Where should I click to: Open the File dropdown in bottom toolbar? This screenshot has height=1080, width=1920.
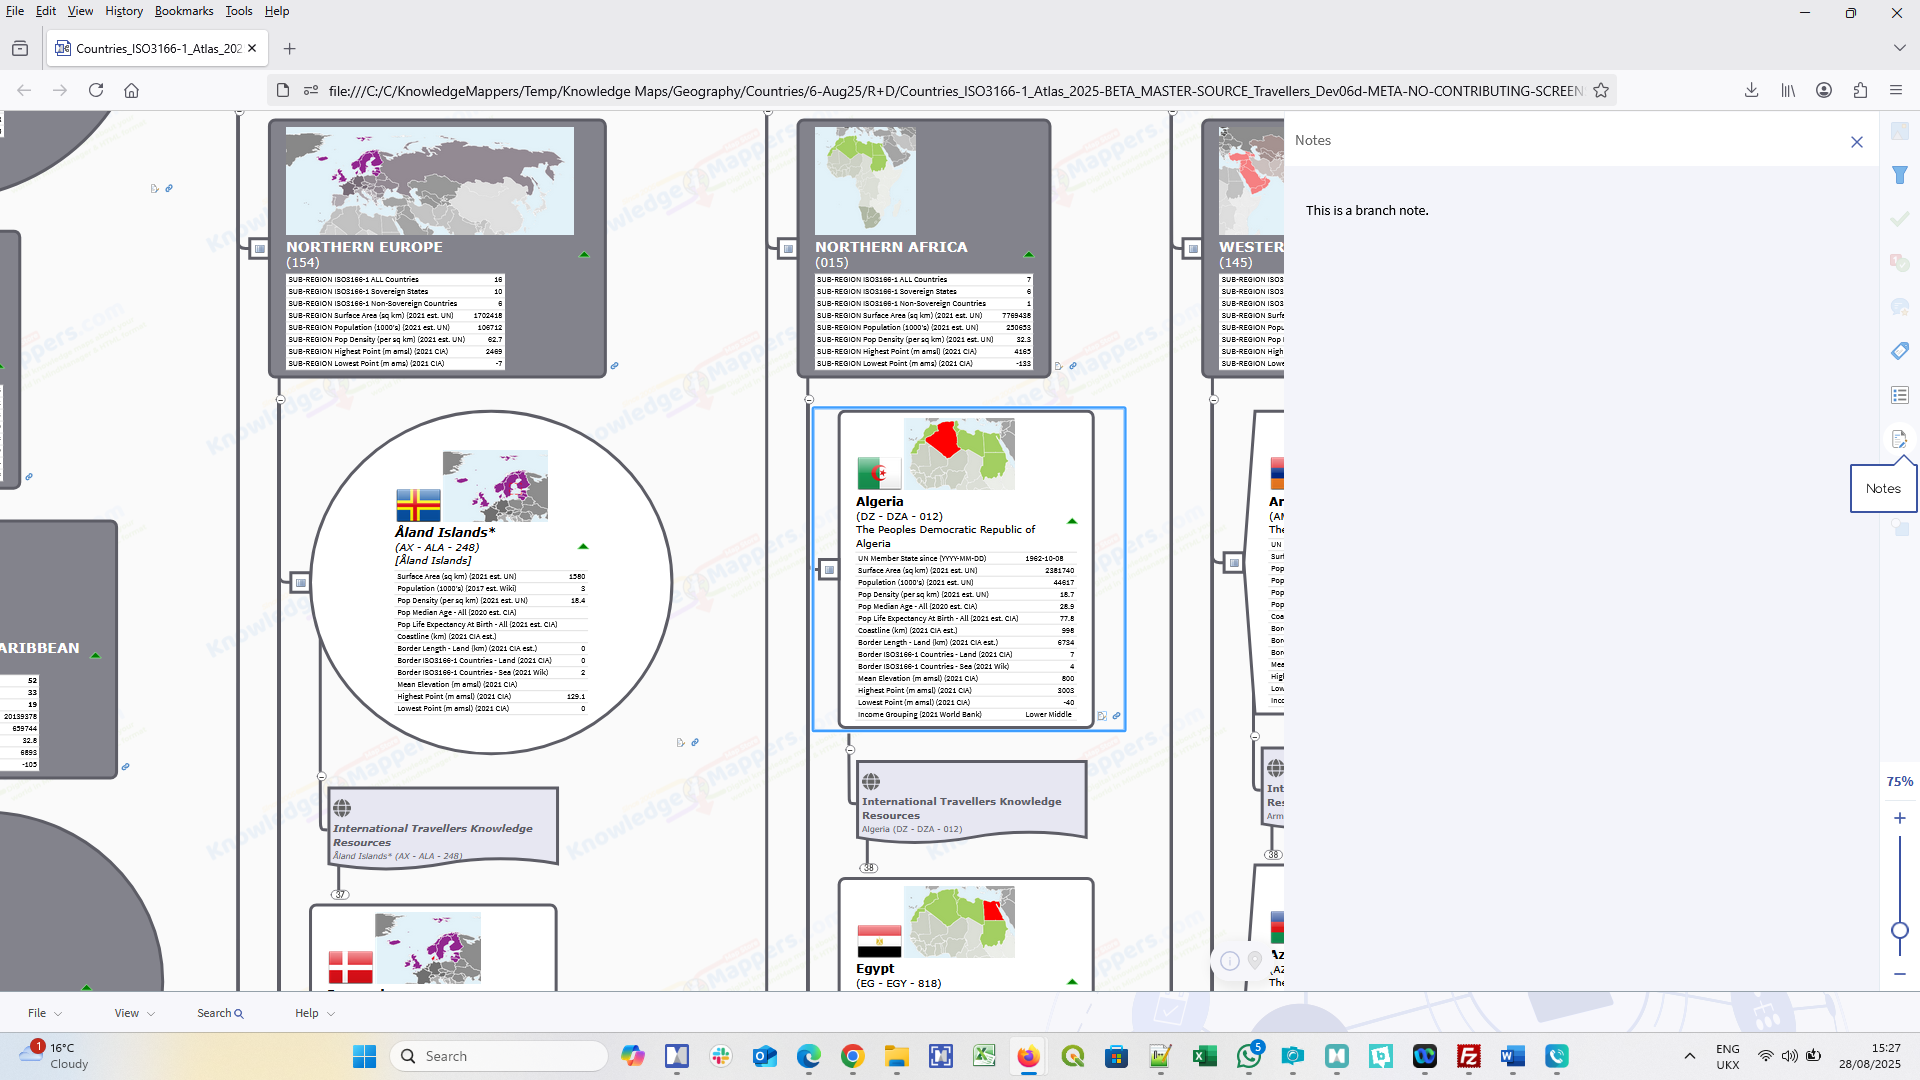click(x=44, y=1013)
